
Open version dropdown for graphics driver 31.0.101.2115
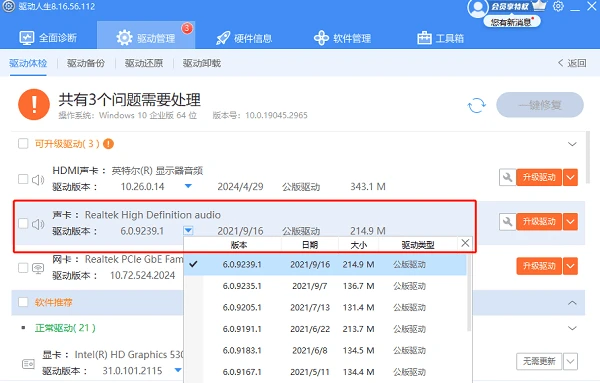click(178, 370)
